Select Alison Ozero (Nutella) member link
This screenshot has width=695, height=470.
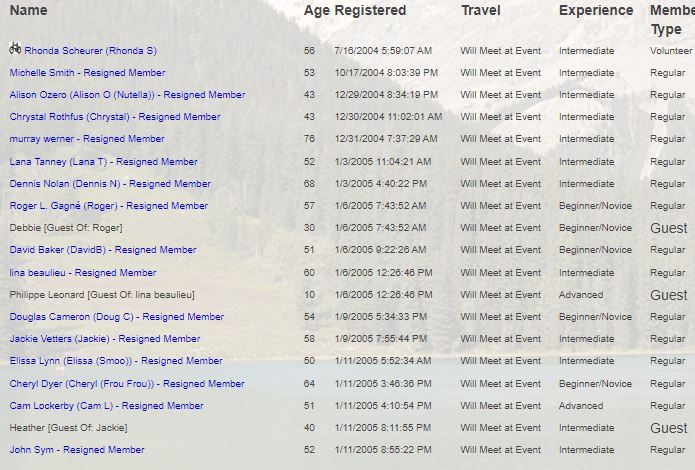tap(127, 95)
